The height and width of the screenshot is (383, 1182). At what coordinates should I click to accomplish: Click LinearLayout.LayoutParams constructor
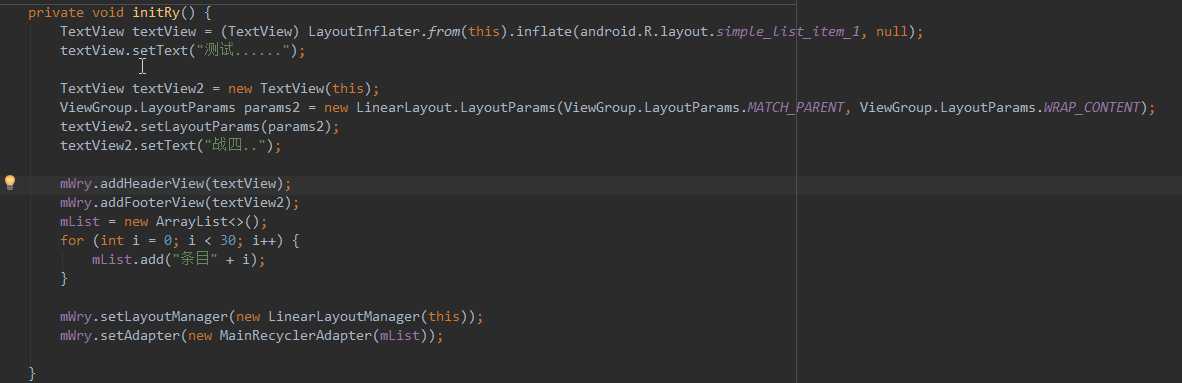(x=456, y=108)
